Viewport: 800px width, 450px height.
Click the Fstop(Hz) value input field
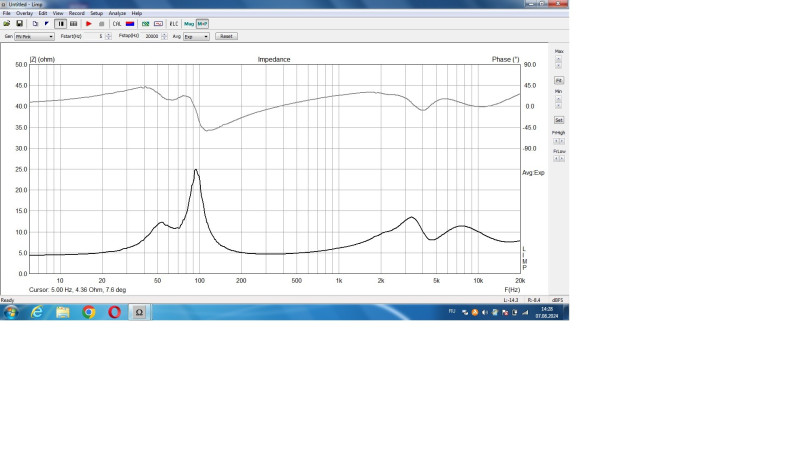[152, 36]
